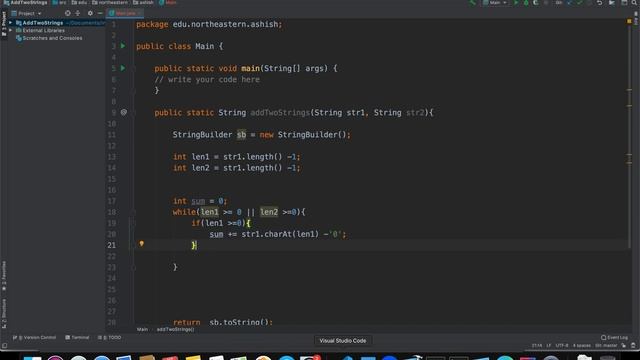Click the addTwoStrings() breadcrumb below the editor

176,329
